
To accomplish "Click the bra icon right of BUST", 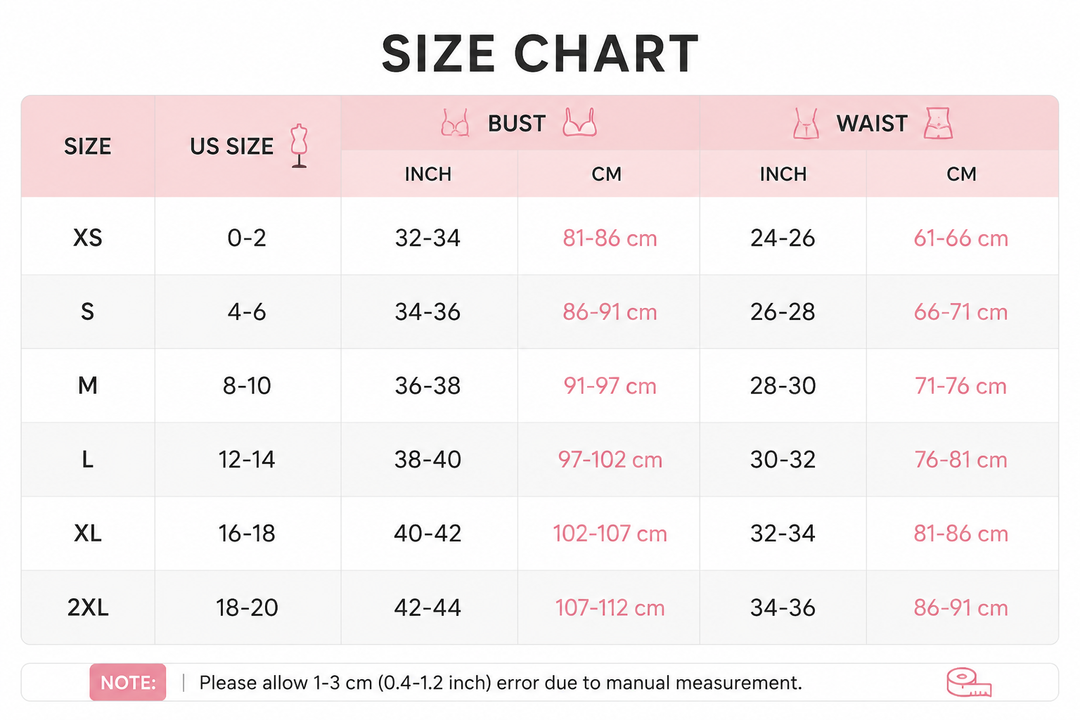I will pyautogui.click(x=579, y=122).
